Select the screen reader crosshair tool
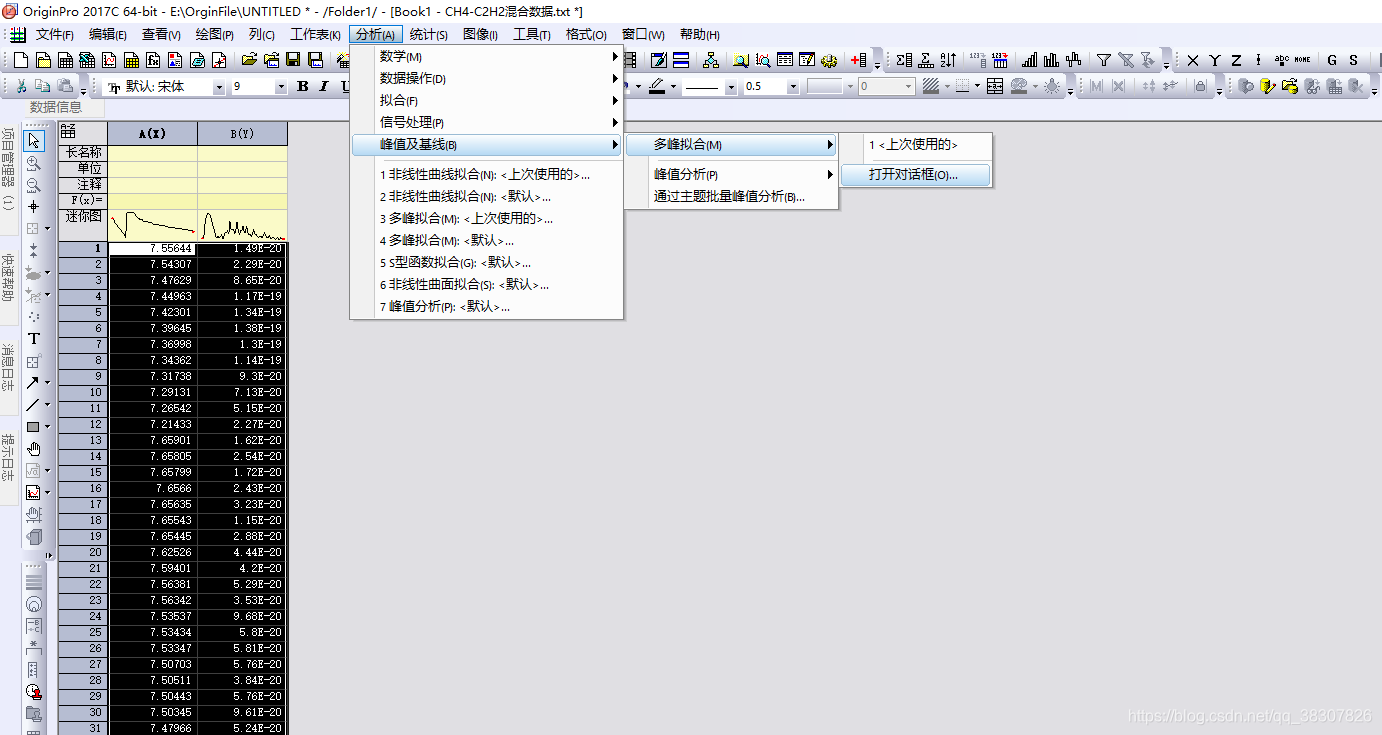 pyautogui.click(x=34, y=207)
